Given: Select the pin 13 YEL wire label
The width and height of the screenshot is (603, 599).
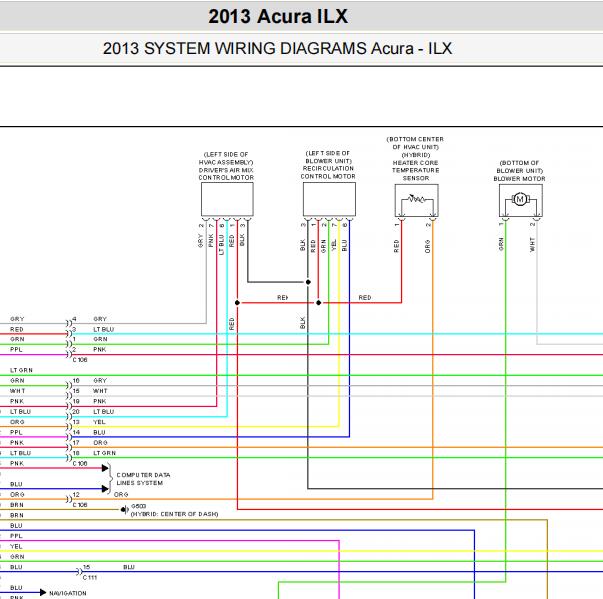Looking at the screenshot, I should tap(99, 422).
